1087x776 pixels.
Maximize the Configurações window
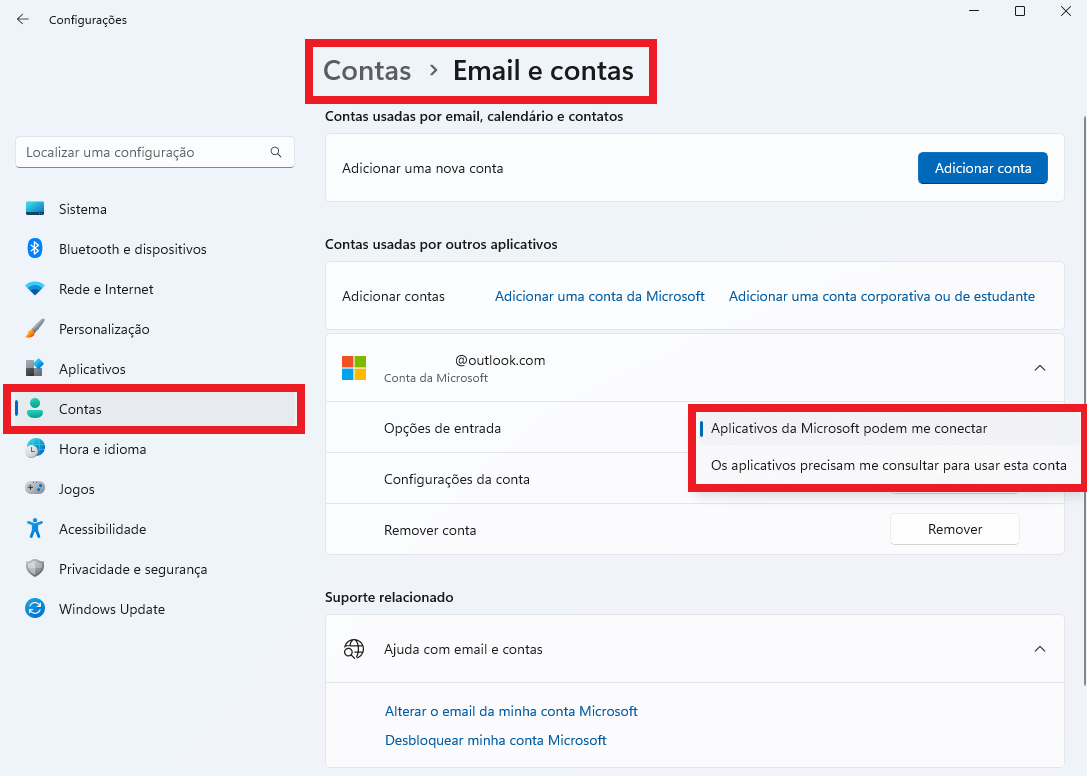[1020, 11]
